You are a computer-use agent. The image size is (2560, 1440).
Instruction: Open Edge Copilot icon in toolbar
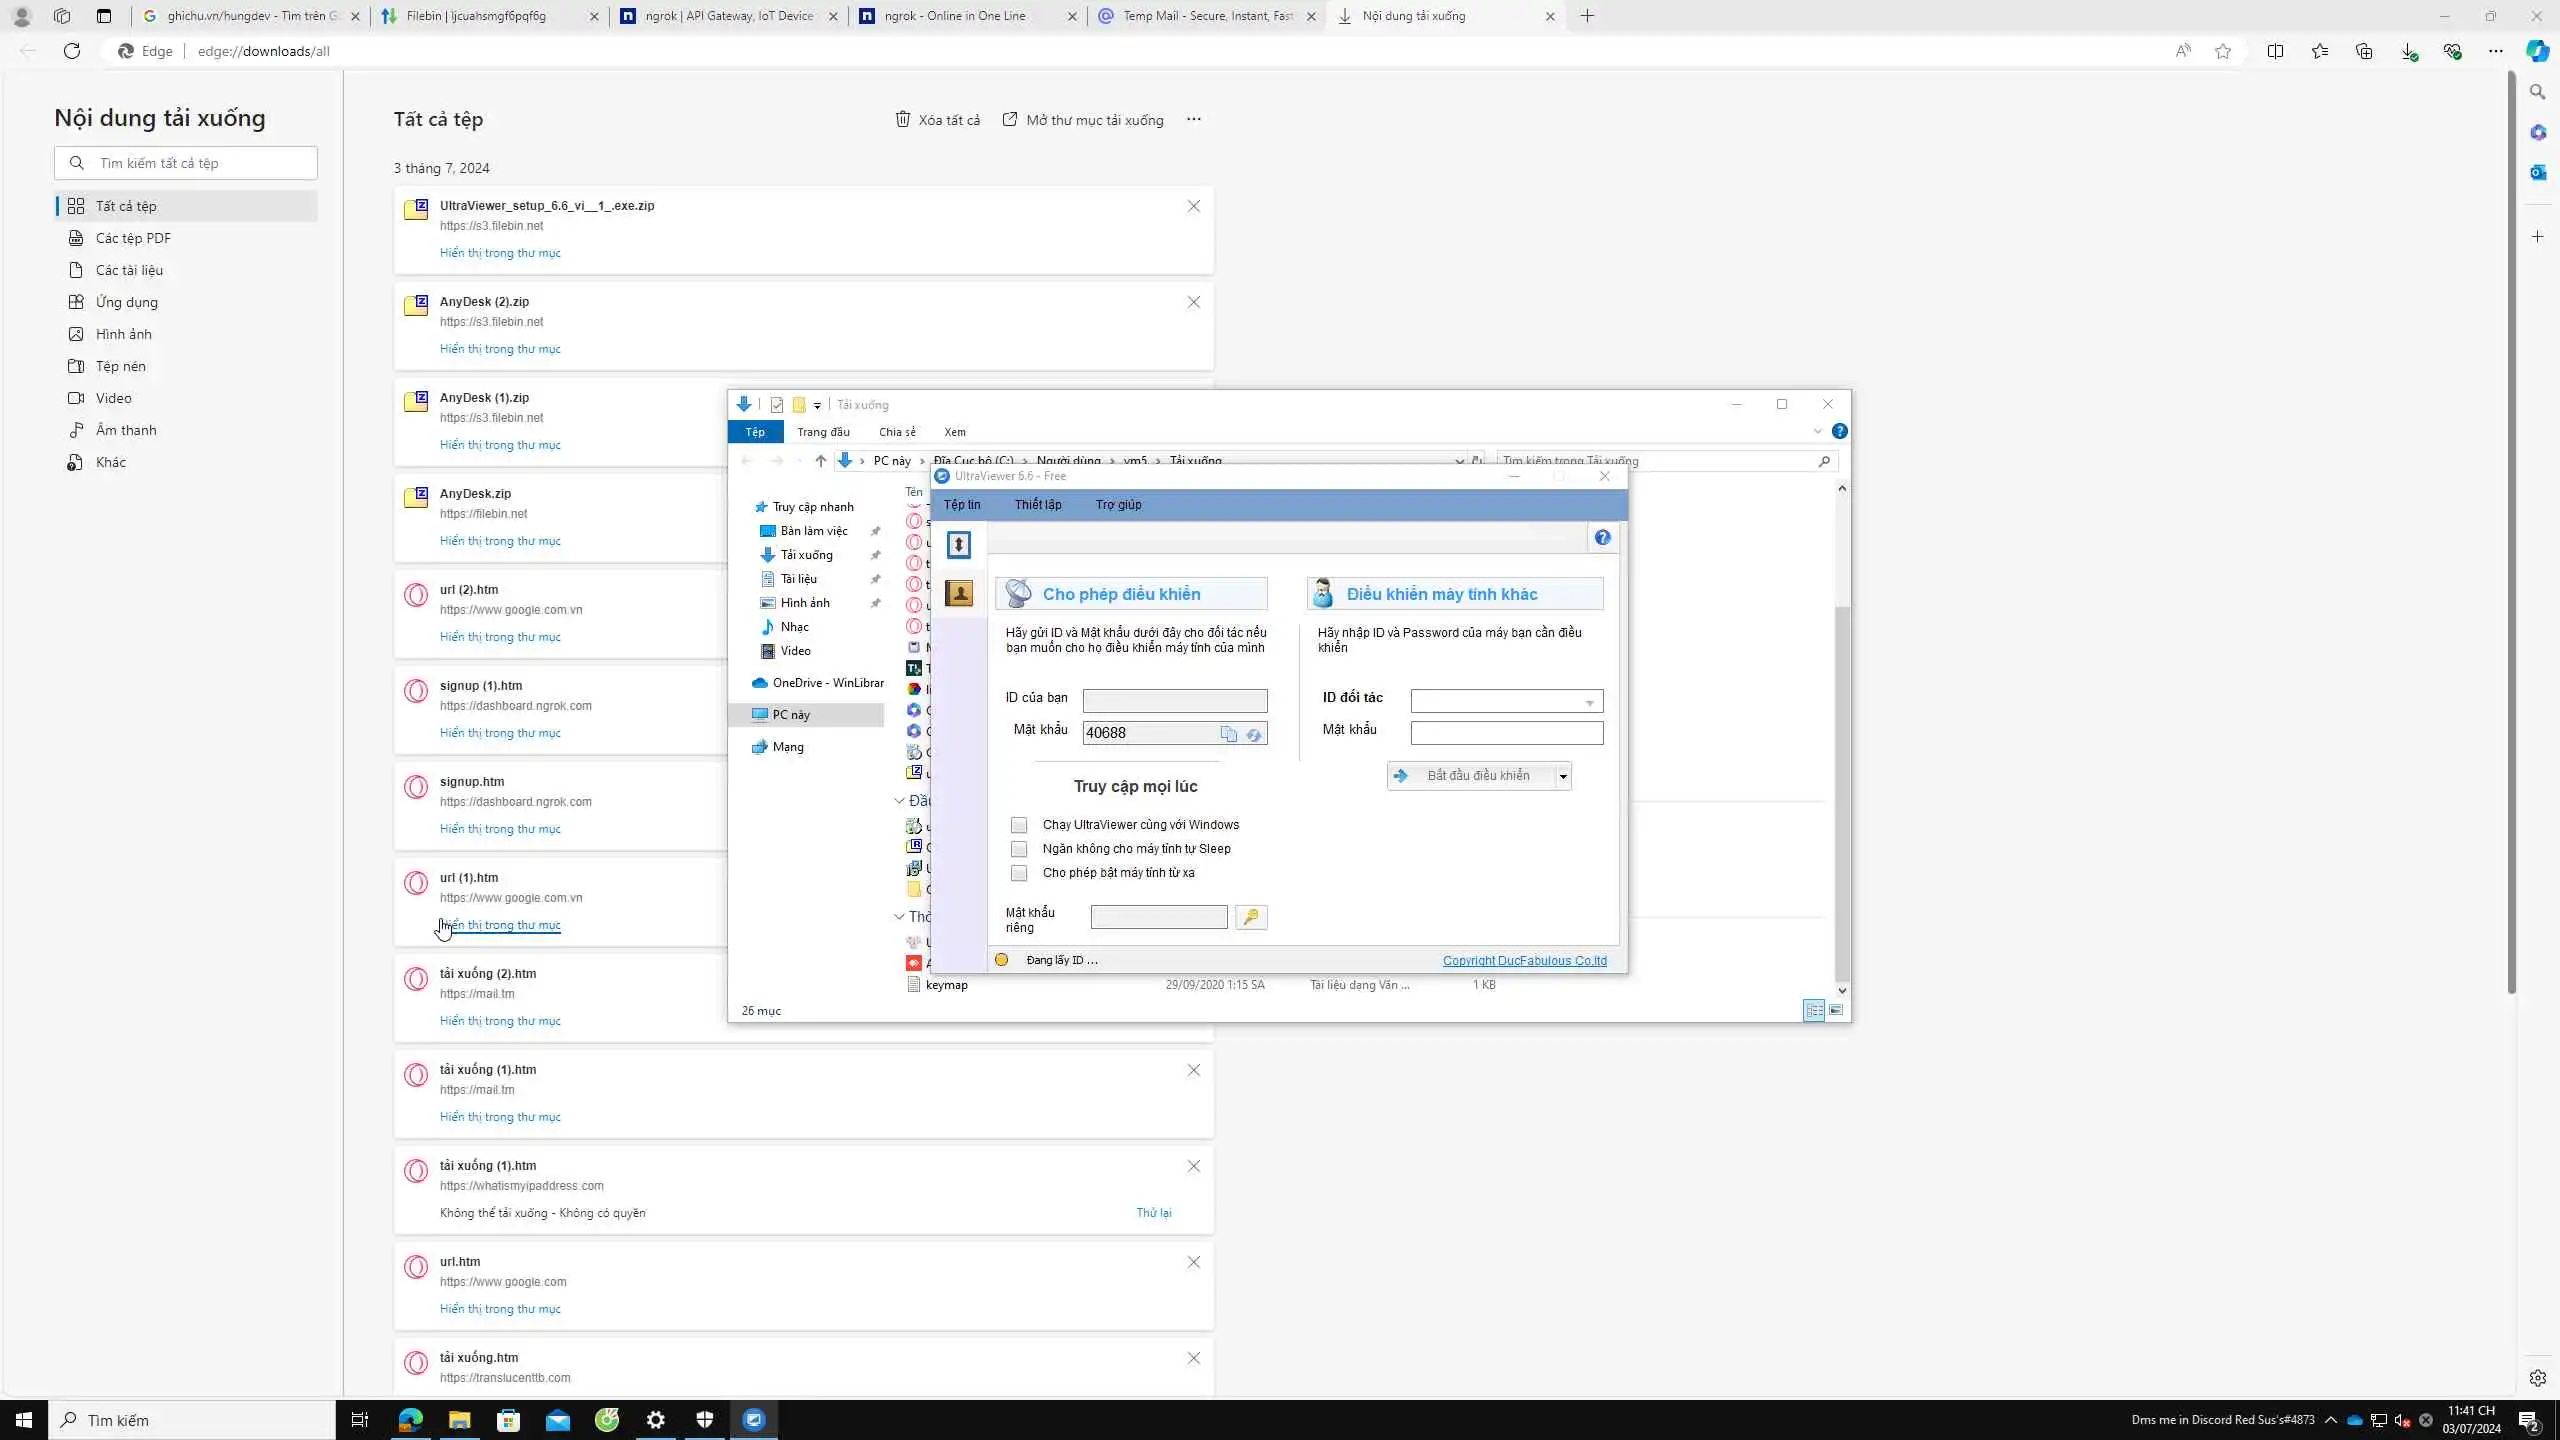tap(2537, 51)
